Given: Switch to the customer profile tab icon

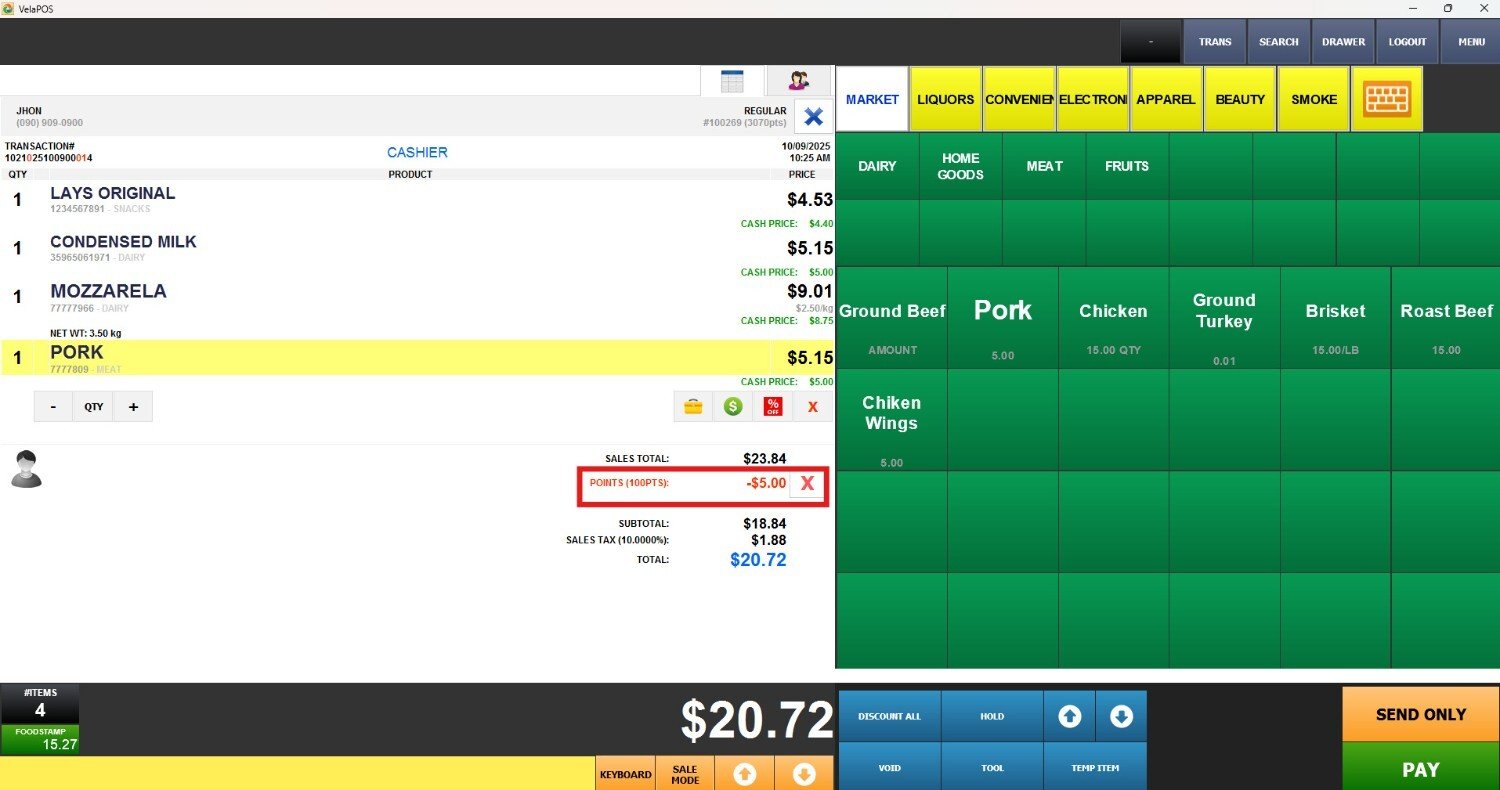Looking at the screenshot, I should click(x=798, y=81).
